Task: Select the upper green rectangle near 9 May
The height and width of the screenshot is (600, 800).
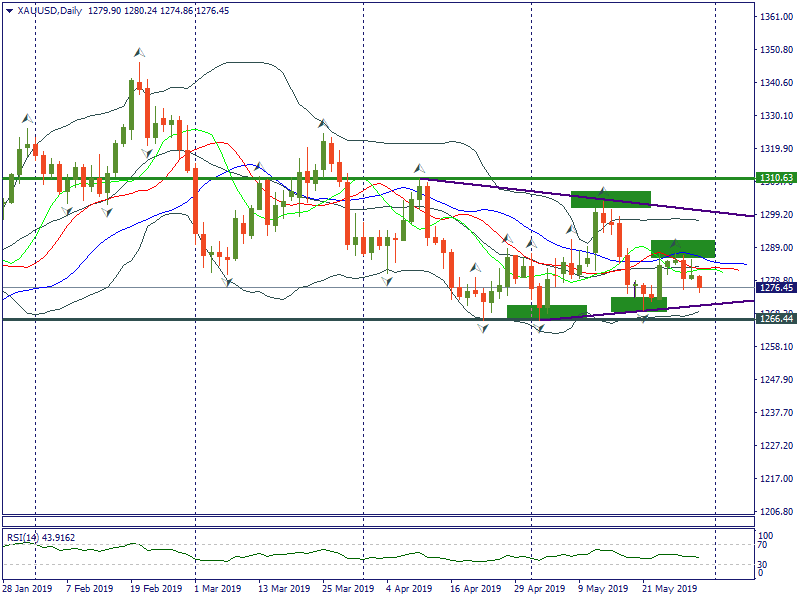Action: pos(610,199)
